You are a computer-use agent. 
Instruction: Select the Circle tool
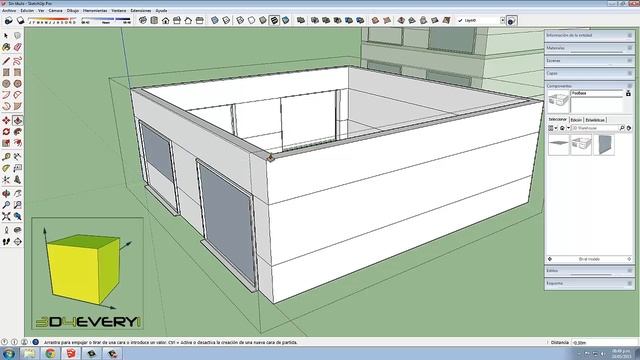click(6, 83)
